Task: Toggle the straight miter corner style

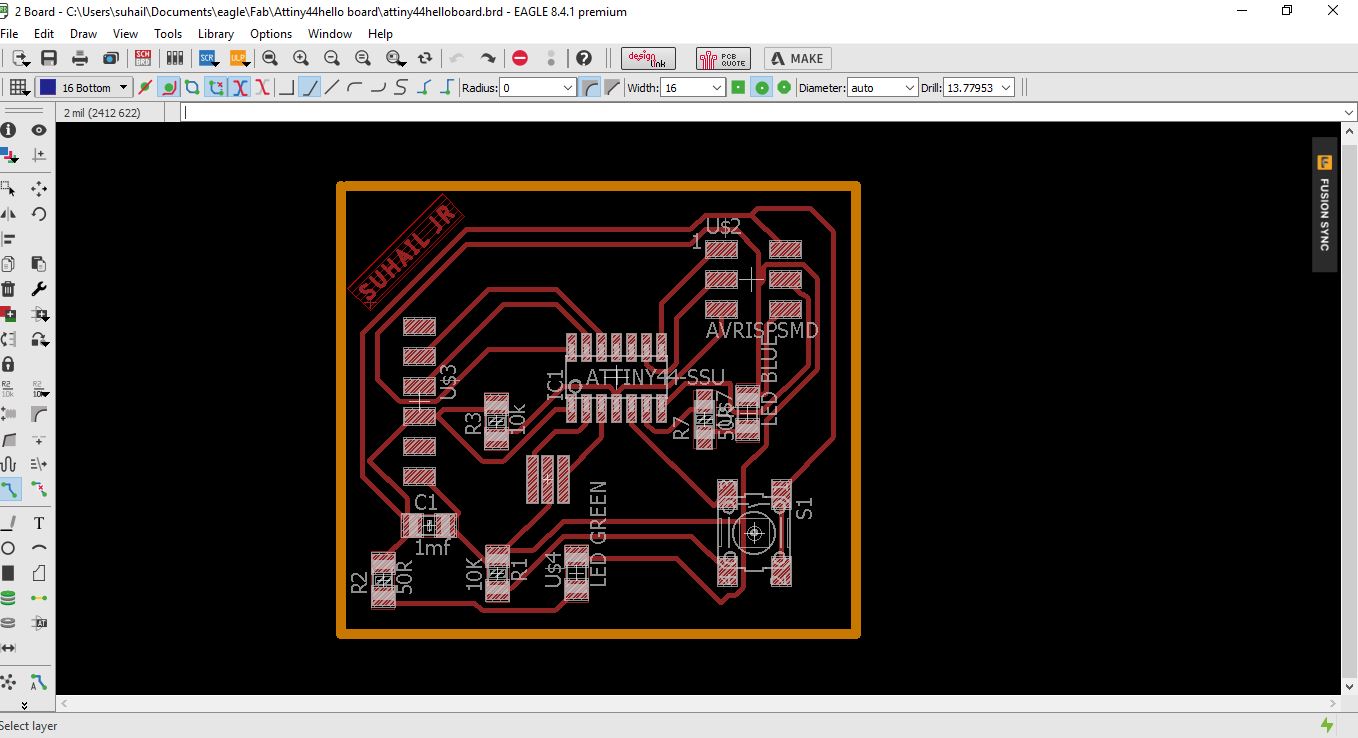Action: tap(612, 88)
